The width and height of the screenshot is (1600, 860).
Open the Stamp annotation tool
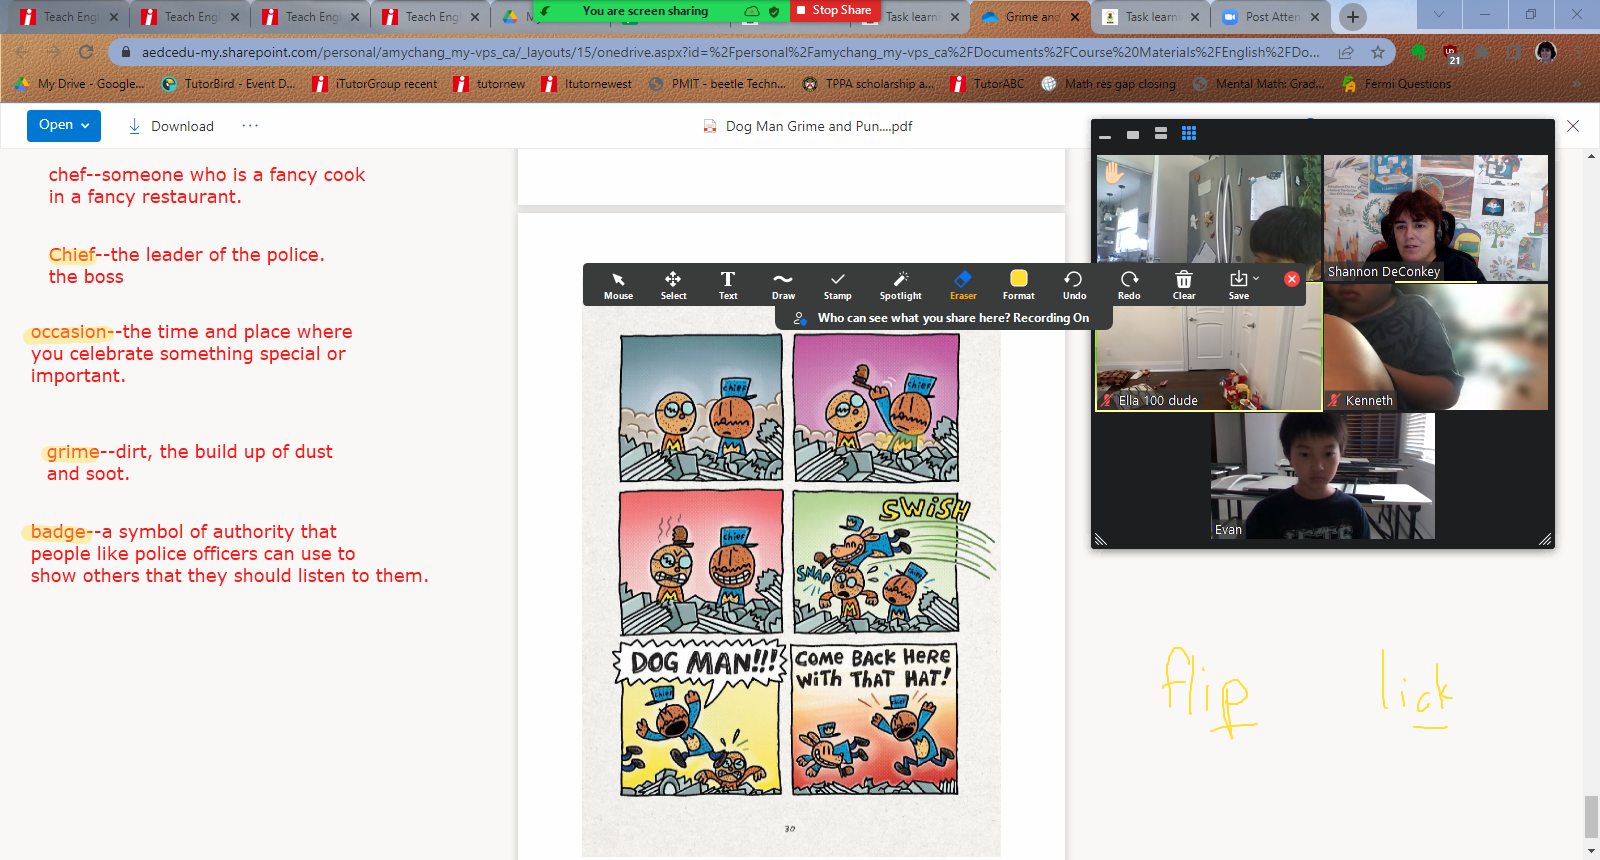(x=837, y=285)
